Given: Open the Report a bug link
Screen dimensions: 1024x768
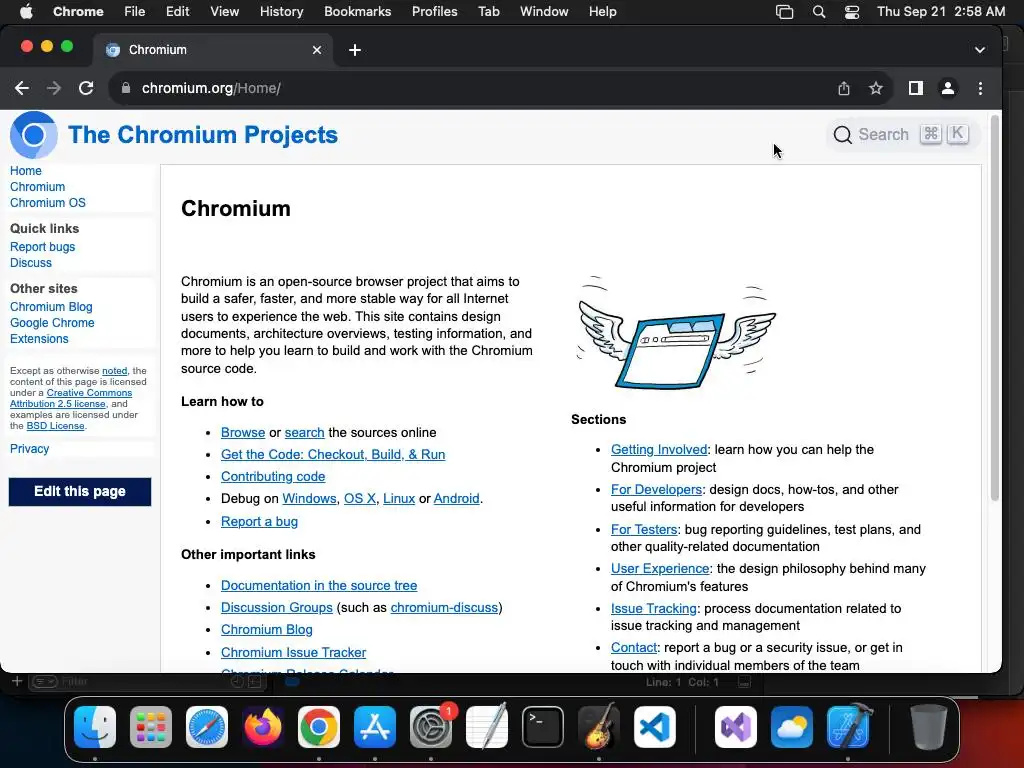Looking at the screenshot, I should 259,522.
